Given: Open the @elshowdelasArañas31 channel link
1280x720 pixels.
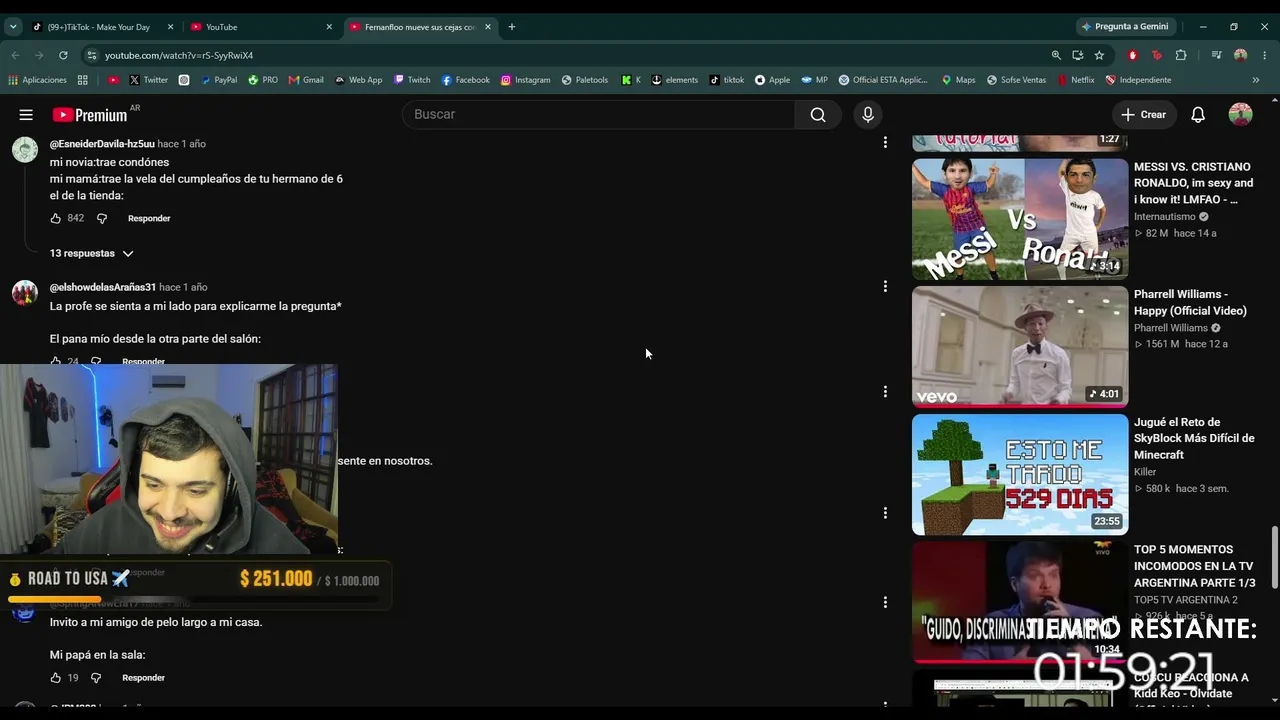Looking at the screenshot, I should click(x=103, y=287).
